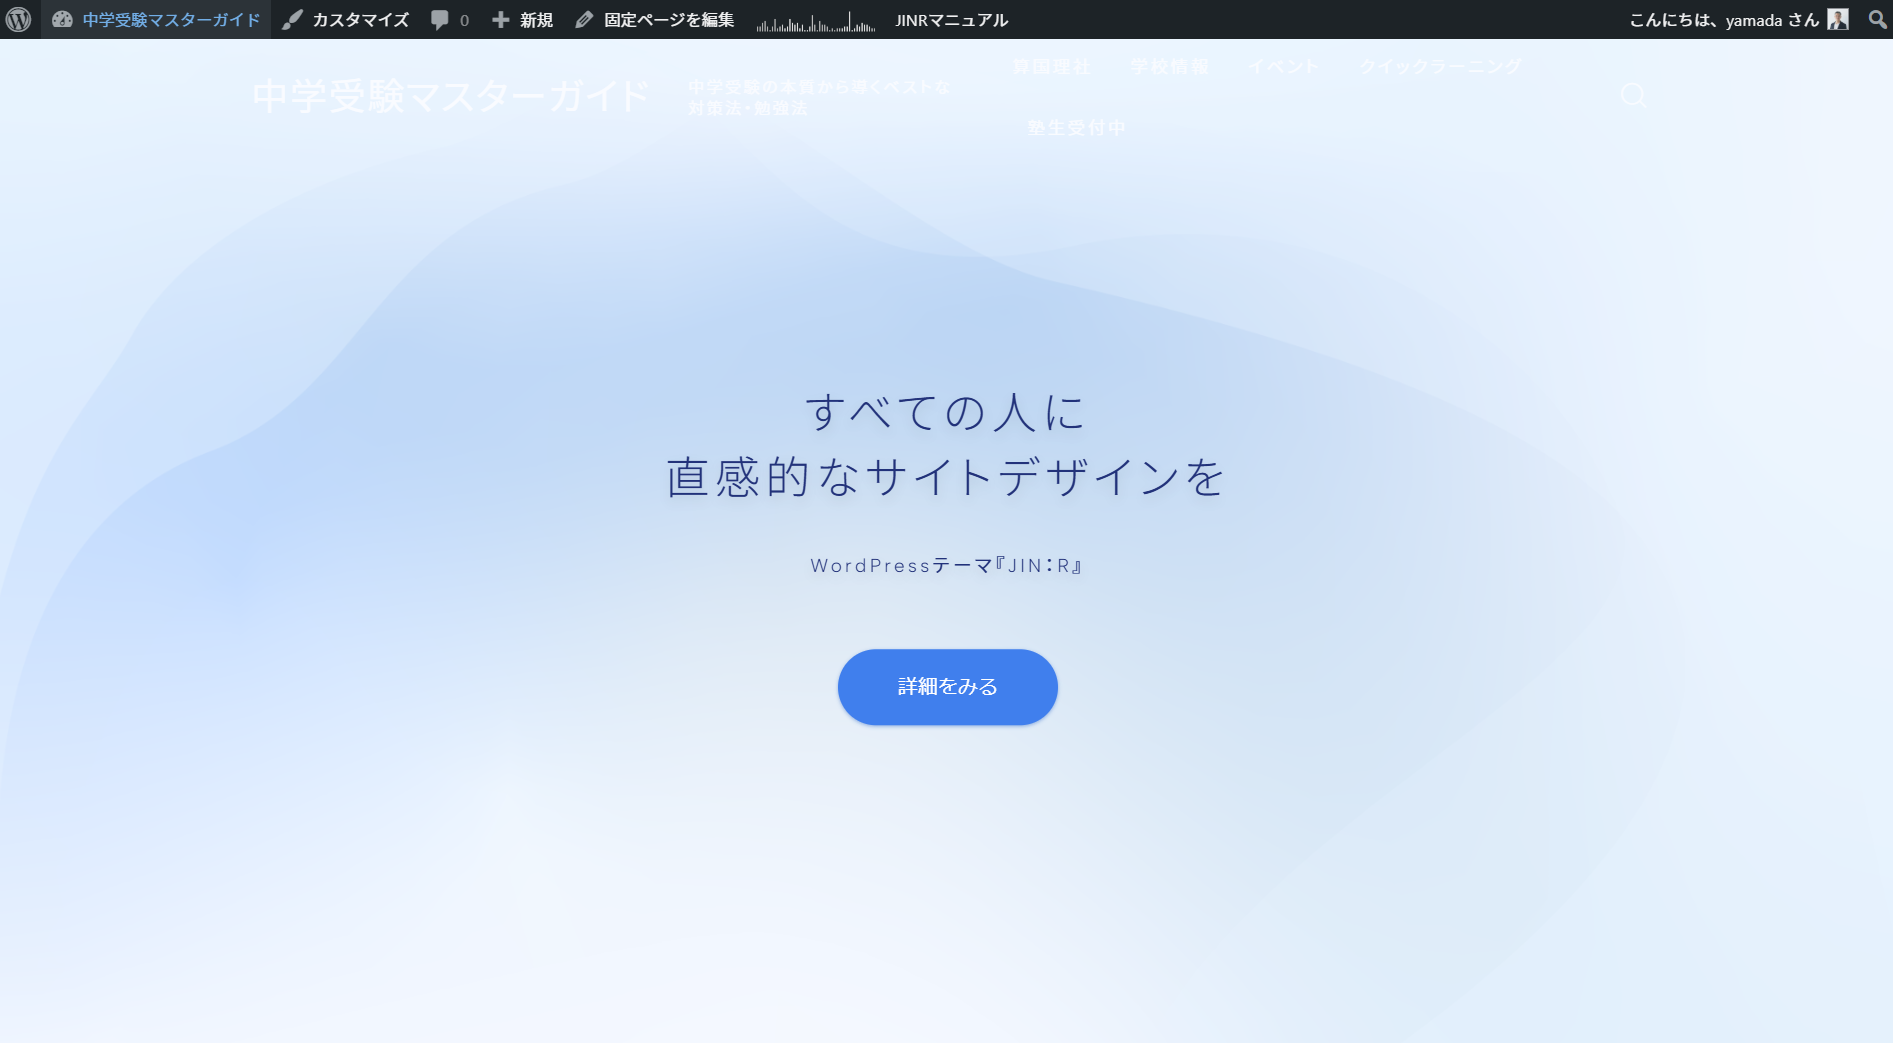Image resolution: width=1893 pixels, height=1043 pixels.
Task: Open カスタマイズ from the admin bar
Action: tap(346, 20)
